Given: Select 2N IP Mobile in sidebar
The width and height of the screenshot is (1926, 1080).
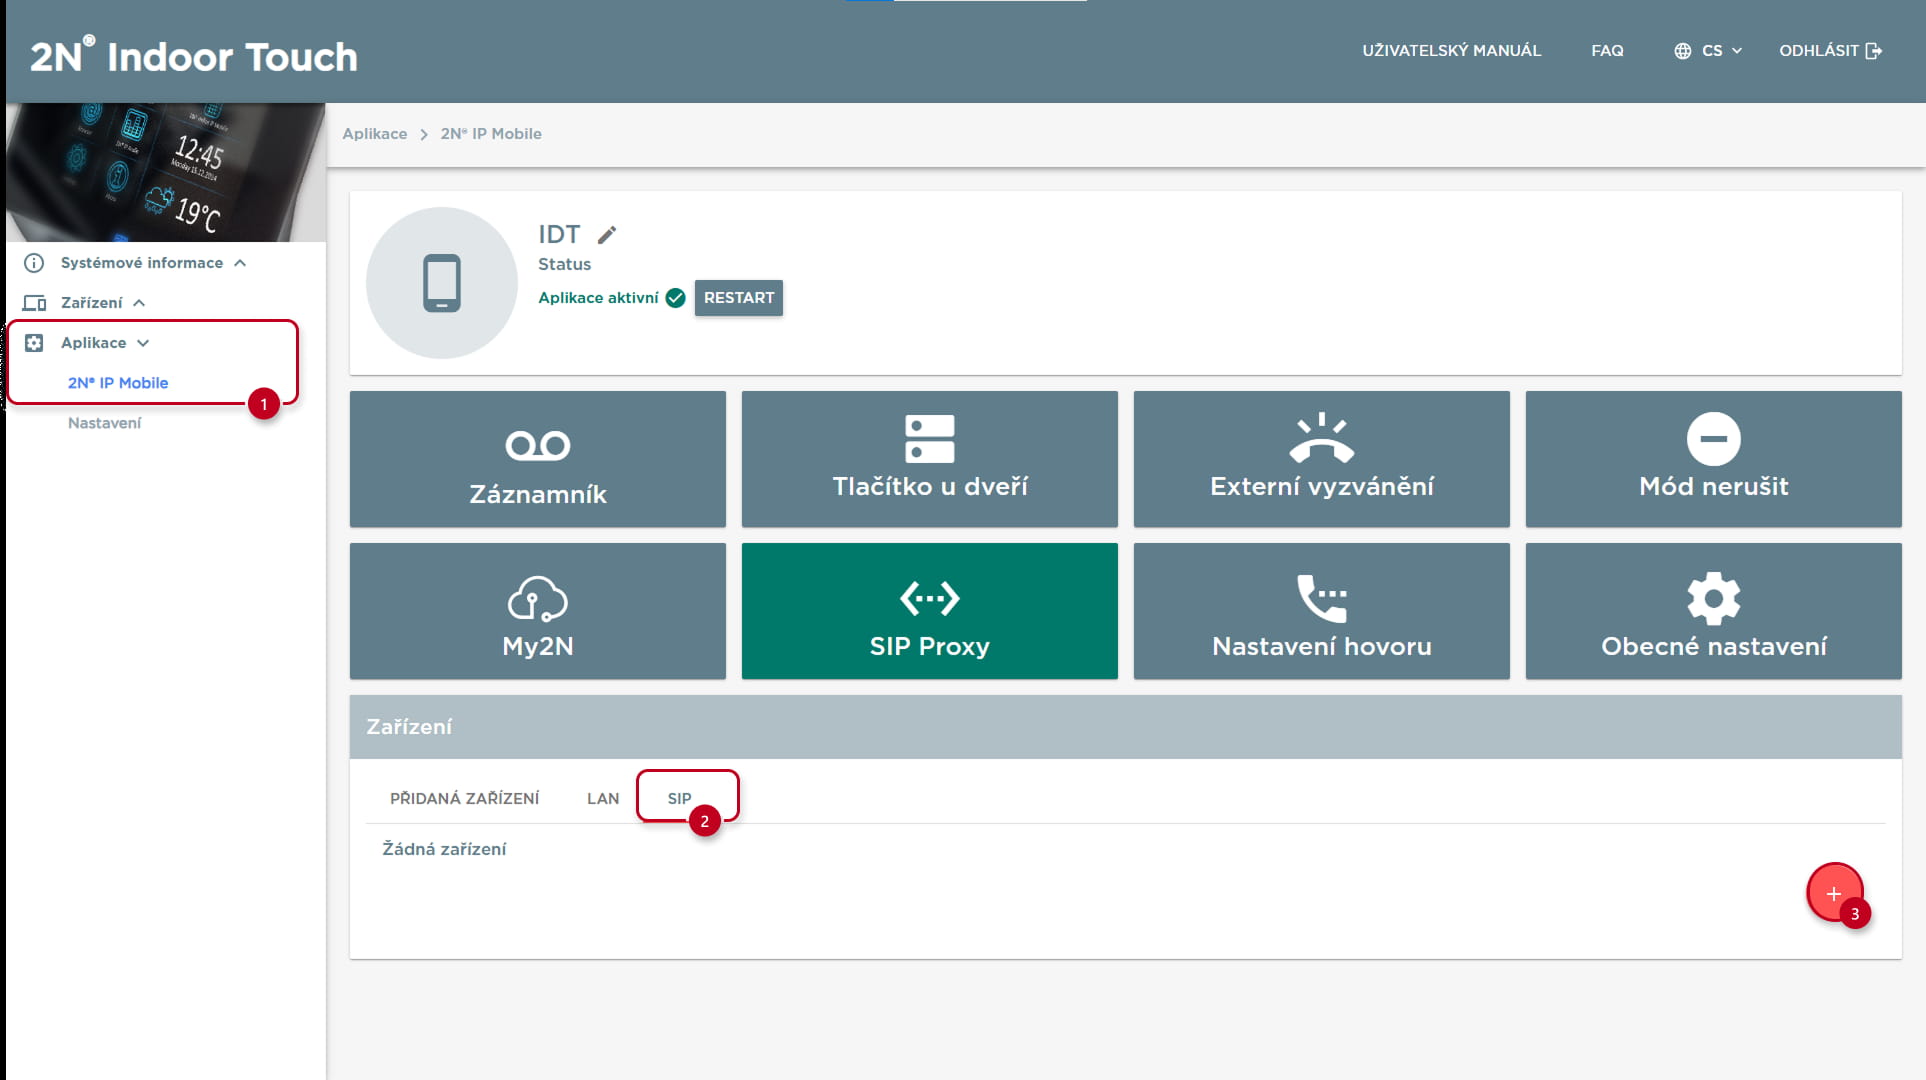Looking at the screenshot, I should coord(118,383).
